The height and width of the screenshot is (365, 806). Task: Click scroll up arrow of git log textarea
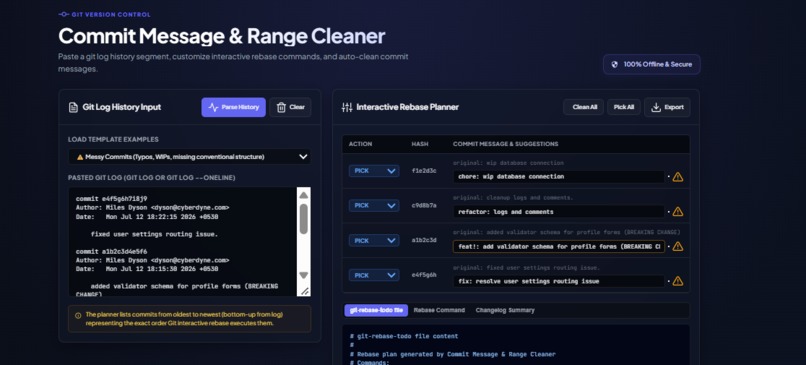point(304,195)
